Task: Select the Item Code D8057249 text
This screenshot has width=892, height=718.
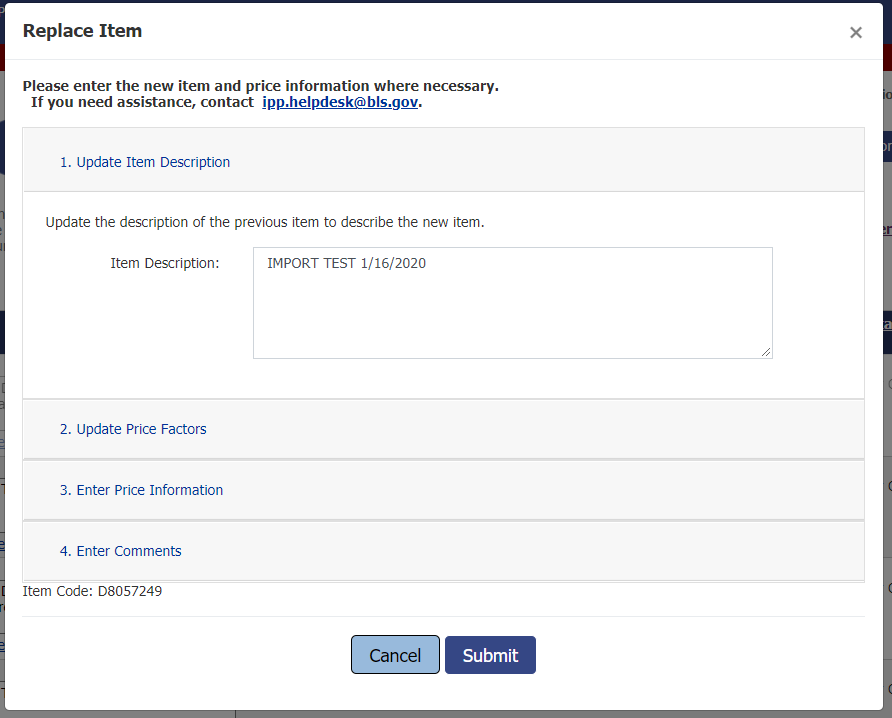Action: click(92, 591)
